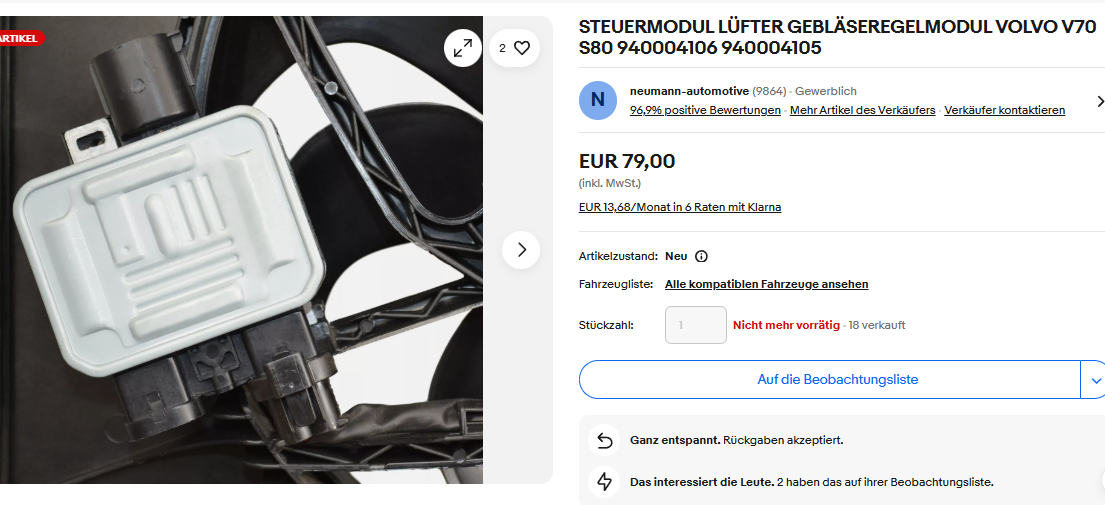Click the main product photo
Screen dimensions: 1105x505
(241, 249)
